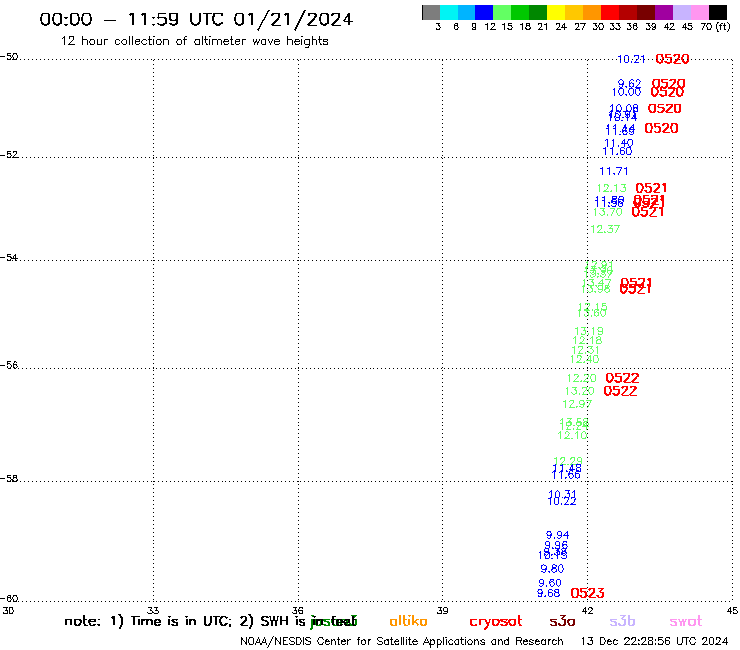Viewport: 740px width, 650px height.
Task: Select the s3b satellite legend label
Action: pyautogui.click(x=622, y=621)
